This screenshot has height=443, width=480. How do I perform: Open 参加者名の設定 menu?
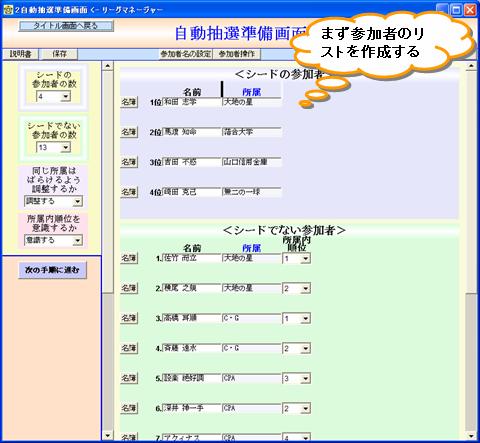185,54
